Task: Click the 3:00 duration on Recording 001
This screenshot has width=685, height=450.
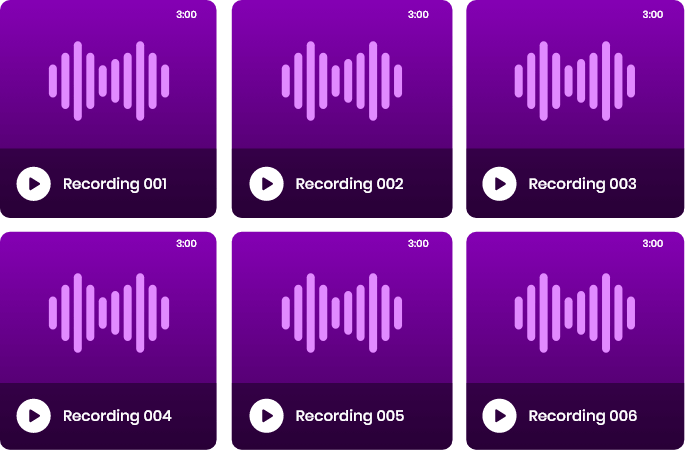Action: click(x=186, y=15)
